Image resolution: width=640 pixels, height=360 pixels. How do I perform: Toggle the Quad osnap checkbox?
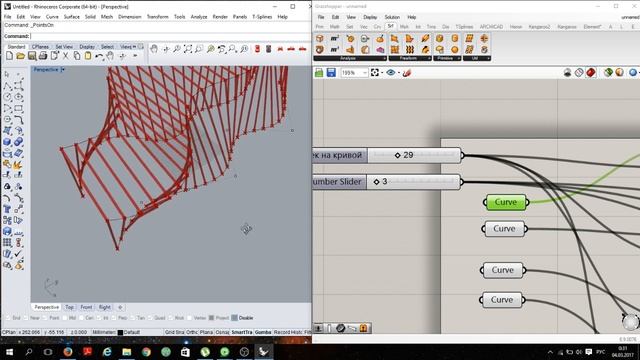point(150,318)
